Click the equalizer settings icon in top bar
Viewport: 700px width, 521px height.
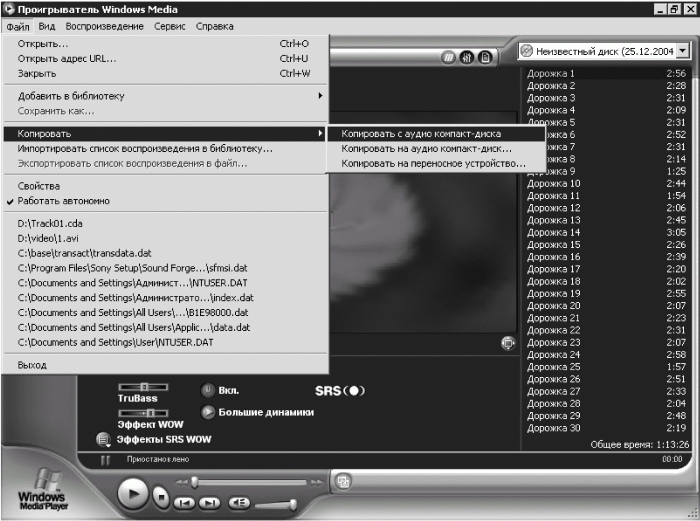pyautogui.click(x=466, y=57)
